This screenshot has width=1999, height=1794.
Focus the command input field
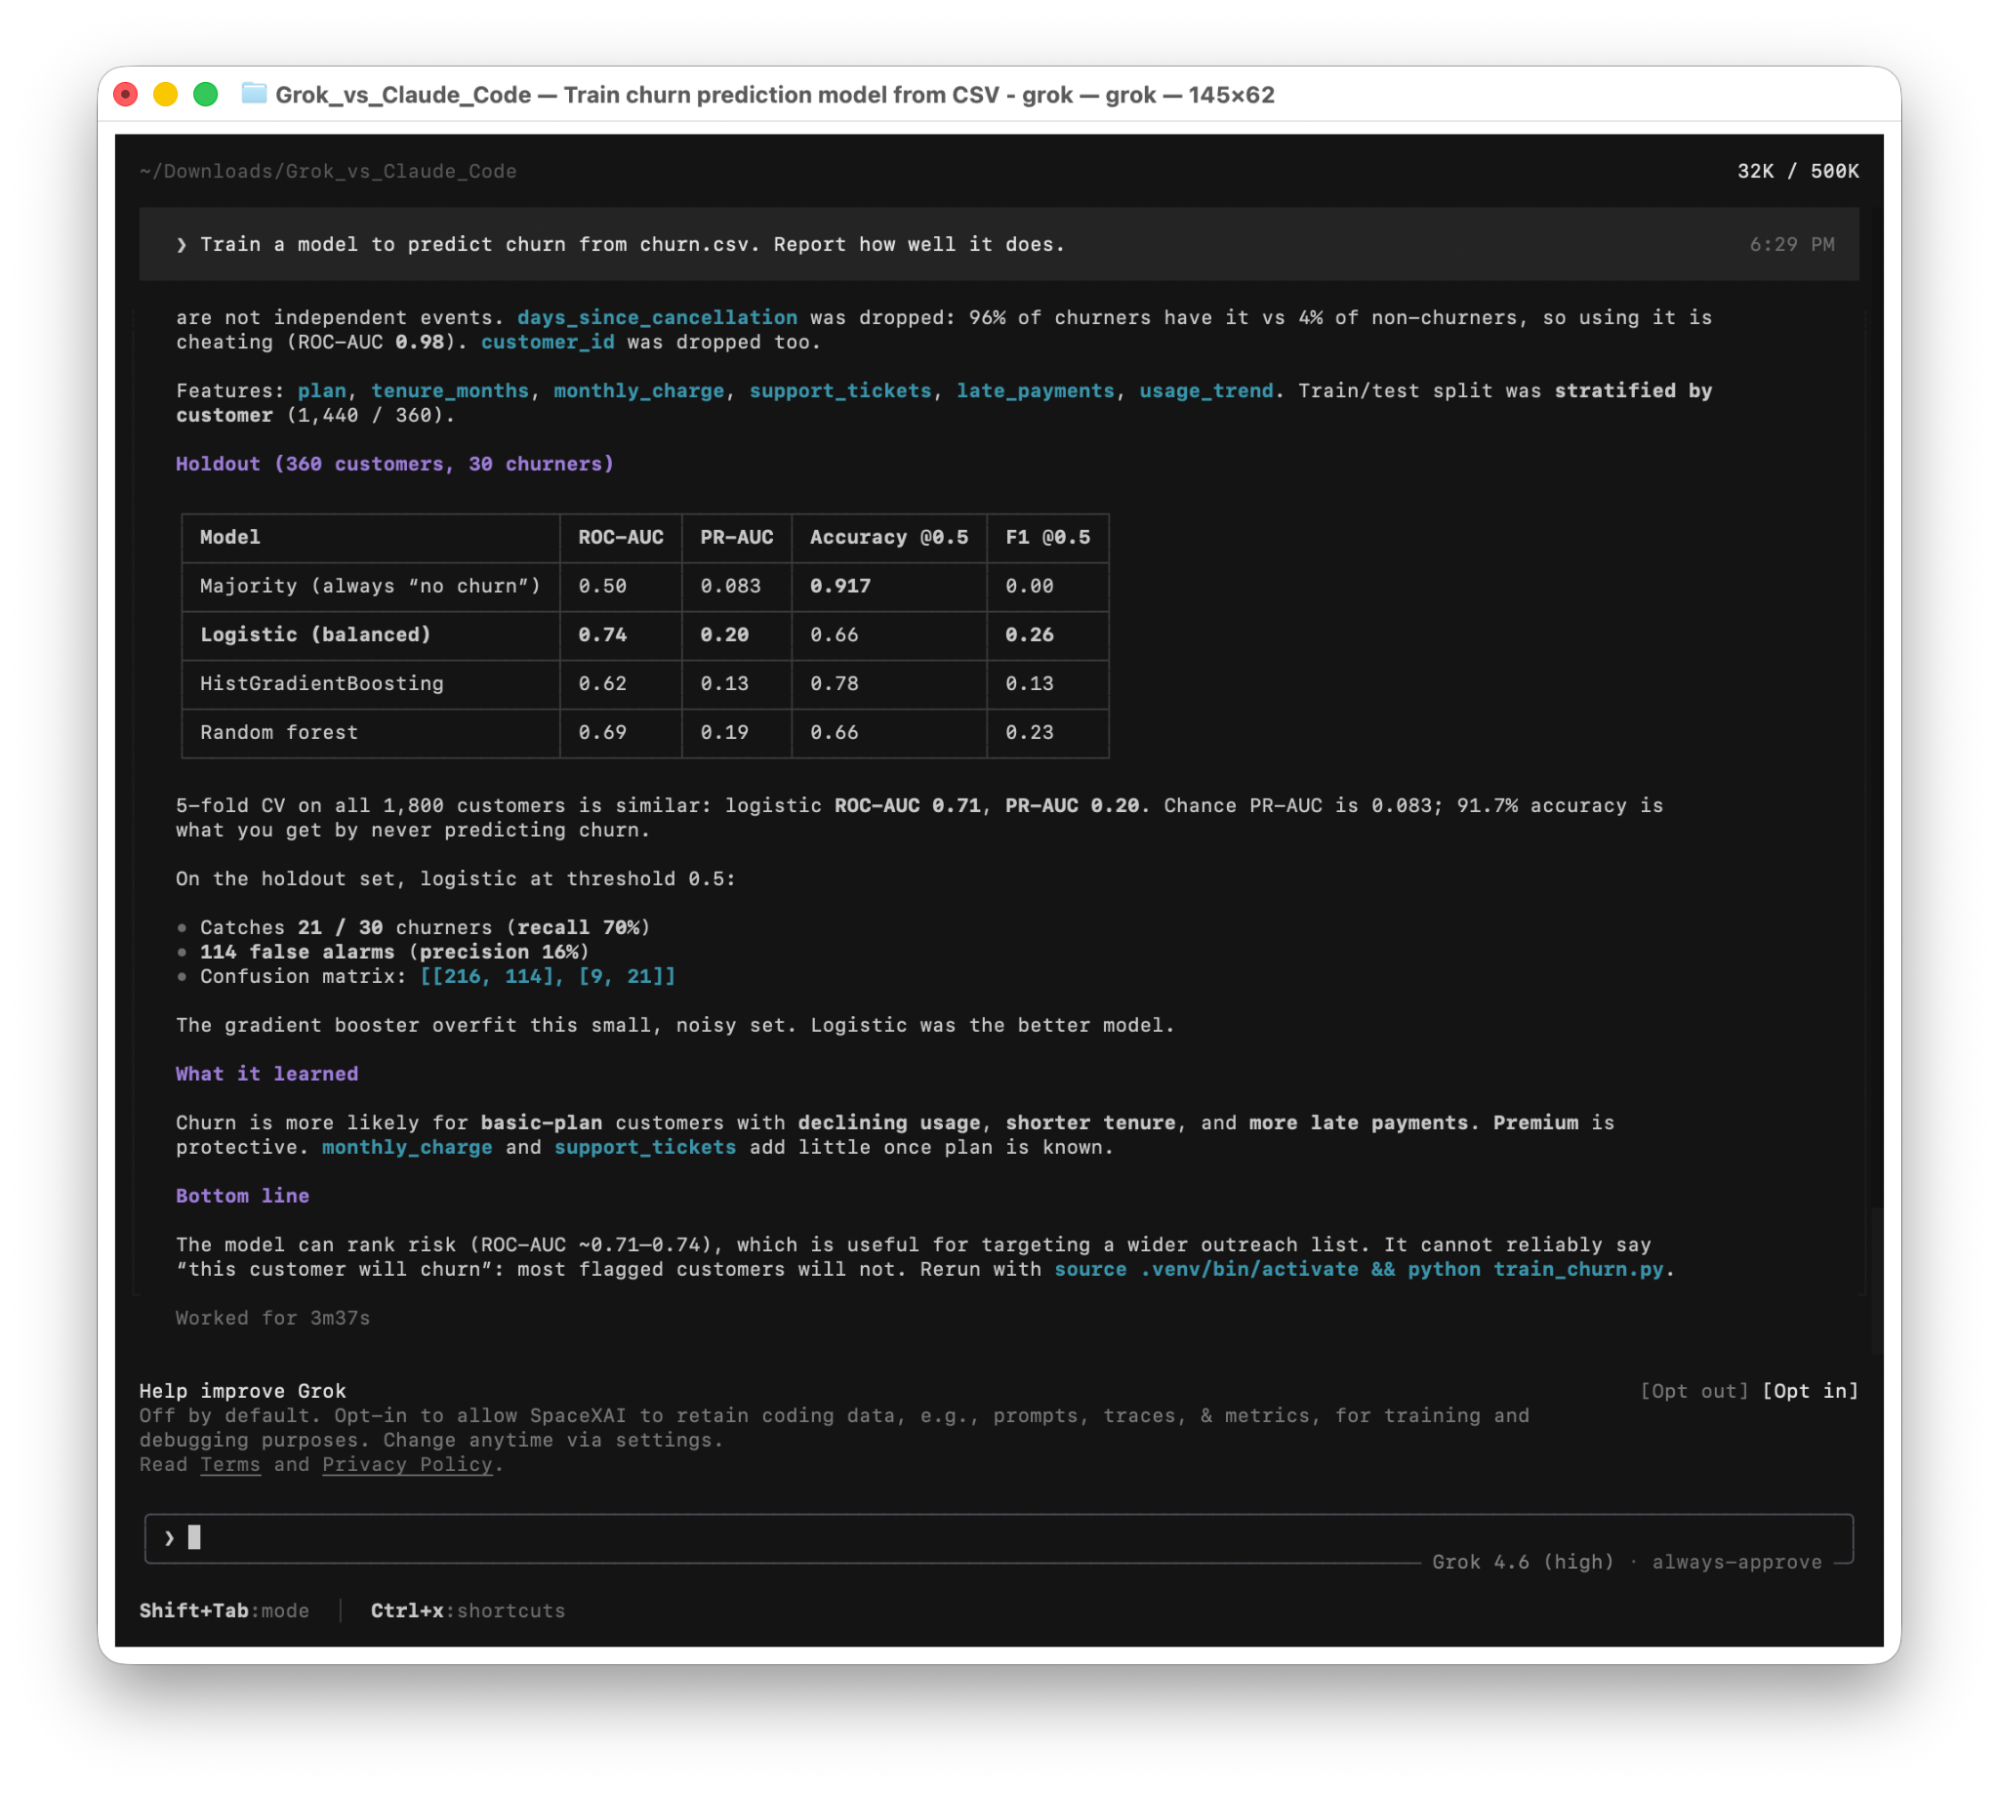pos(998,1538)
